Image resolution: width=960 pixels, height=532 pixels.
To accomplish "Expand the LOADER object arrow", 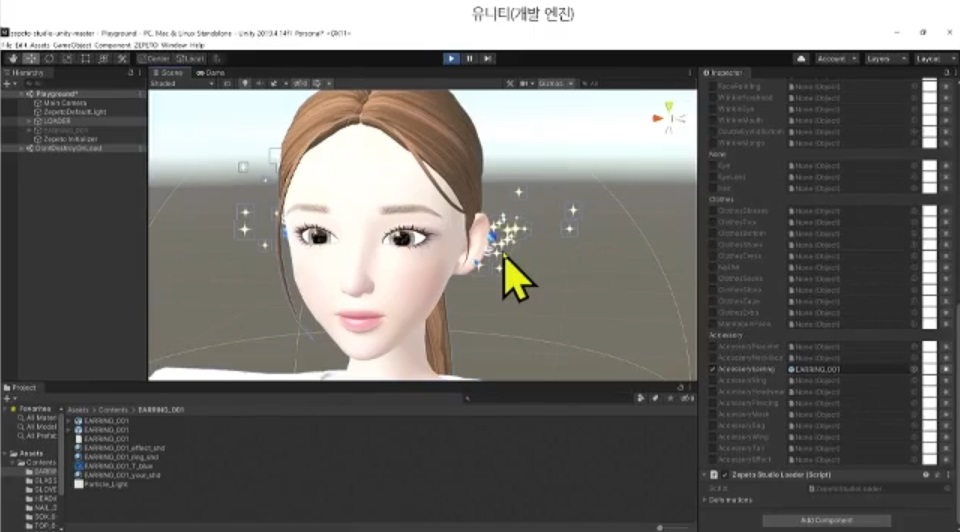I will click(29, 121).
